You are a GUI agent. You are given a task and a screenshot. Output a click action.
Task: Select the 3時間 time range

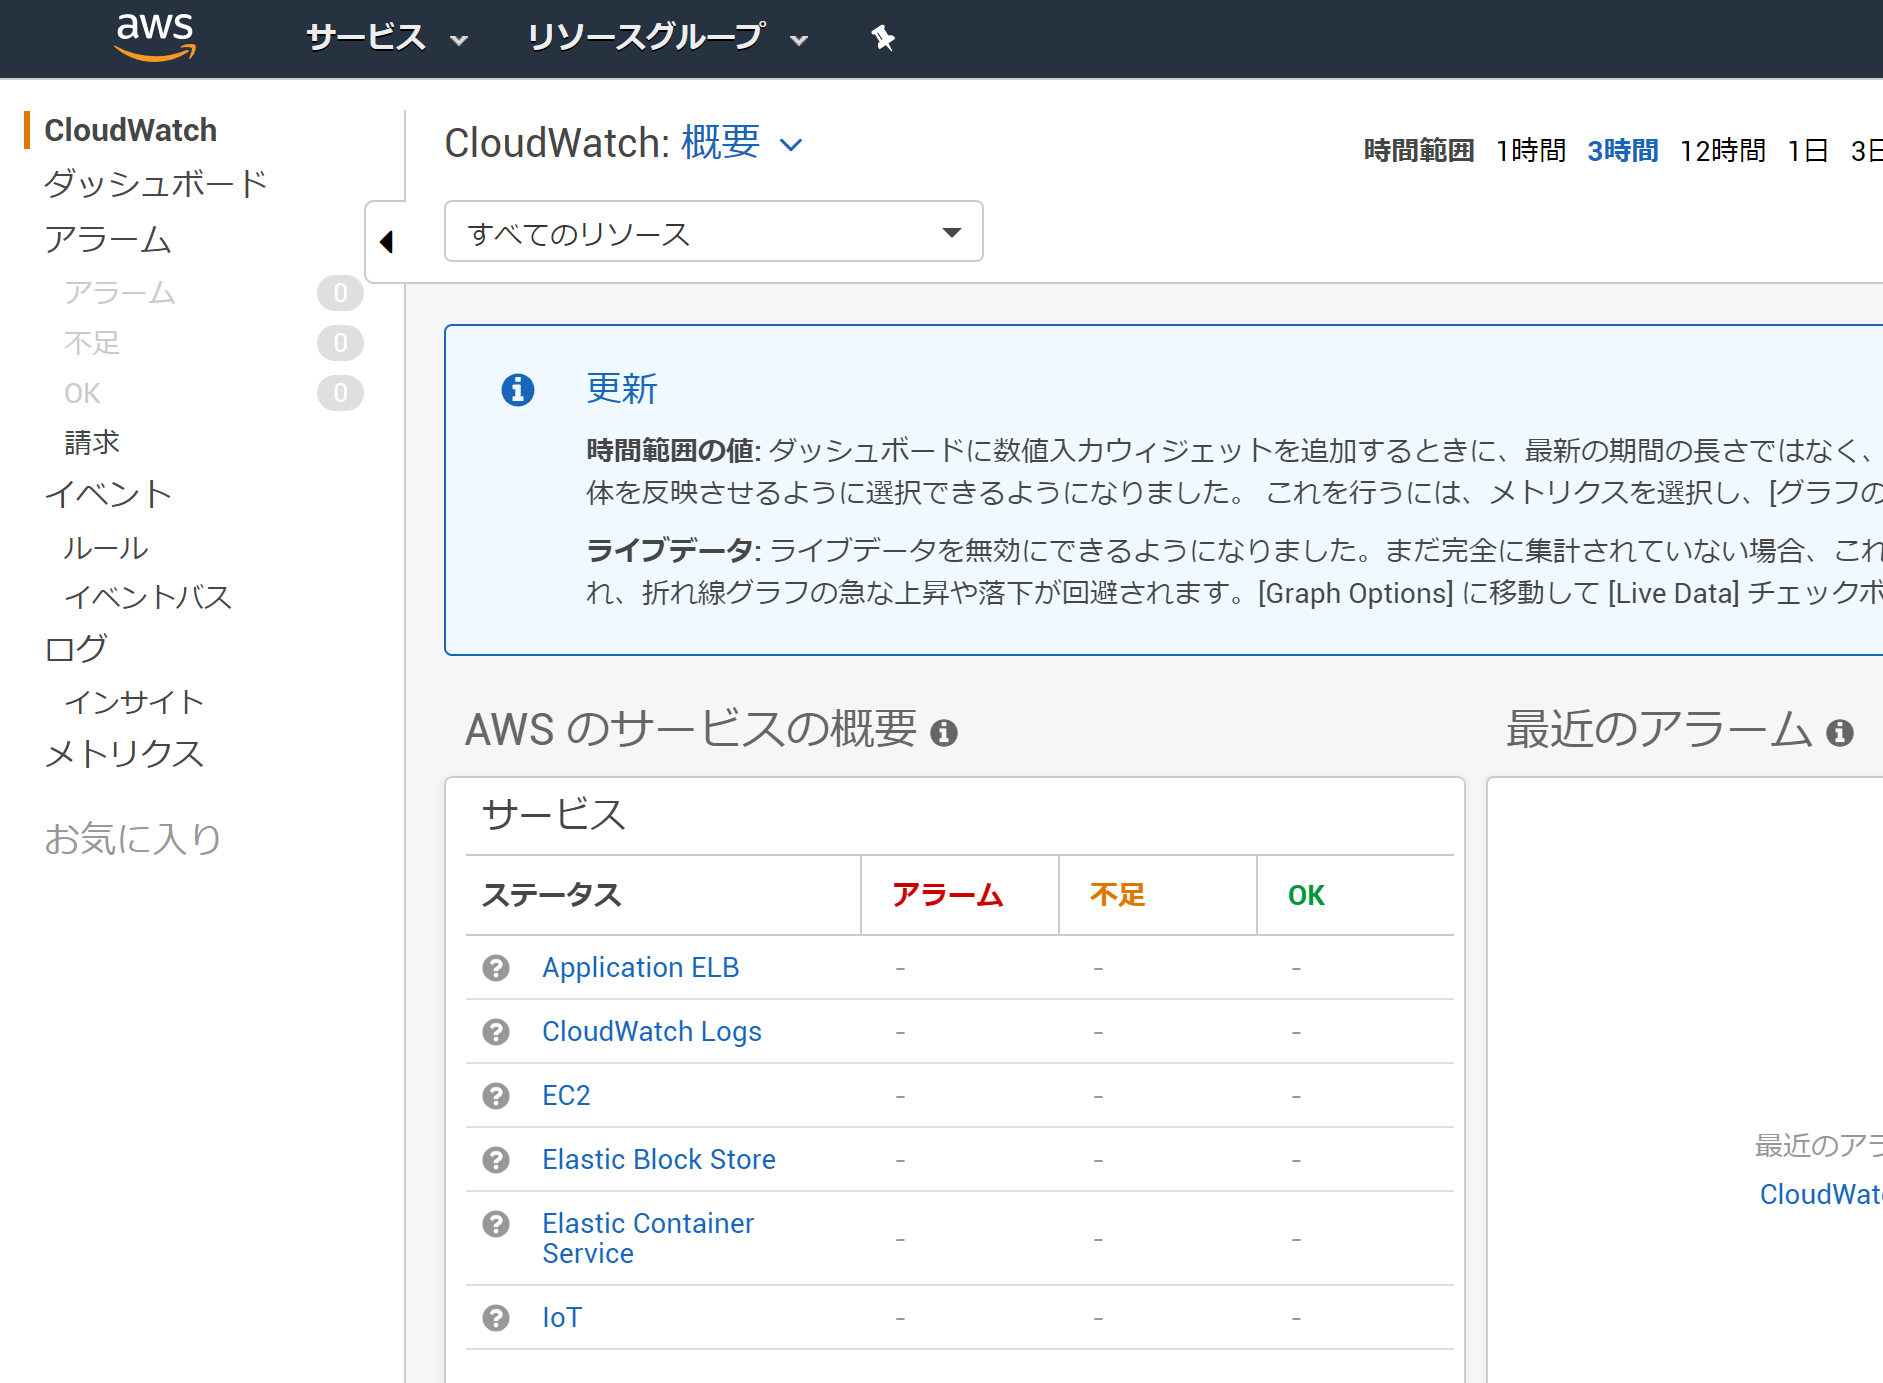(x=1623, y=151)
